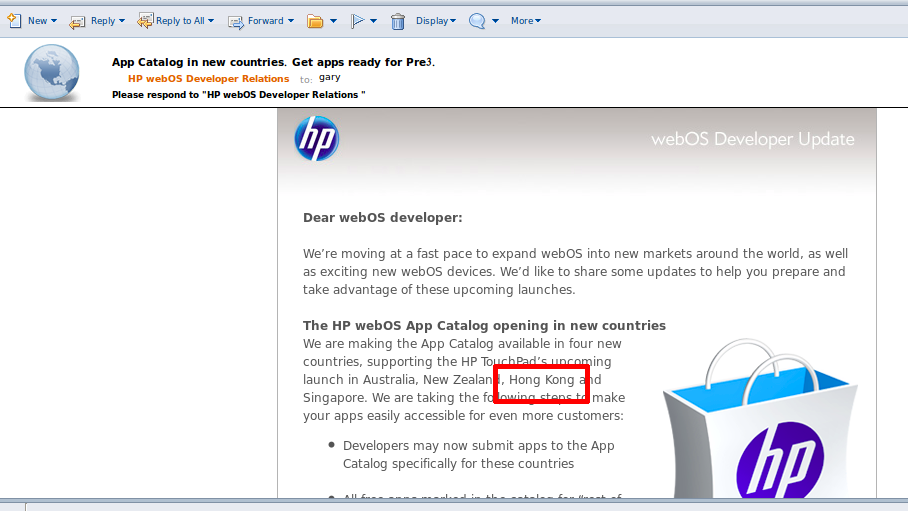Click the Please respond to line
Viewport: 908px width, 511px height.
(x=239, y=95)
